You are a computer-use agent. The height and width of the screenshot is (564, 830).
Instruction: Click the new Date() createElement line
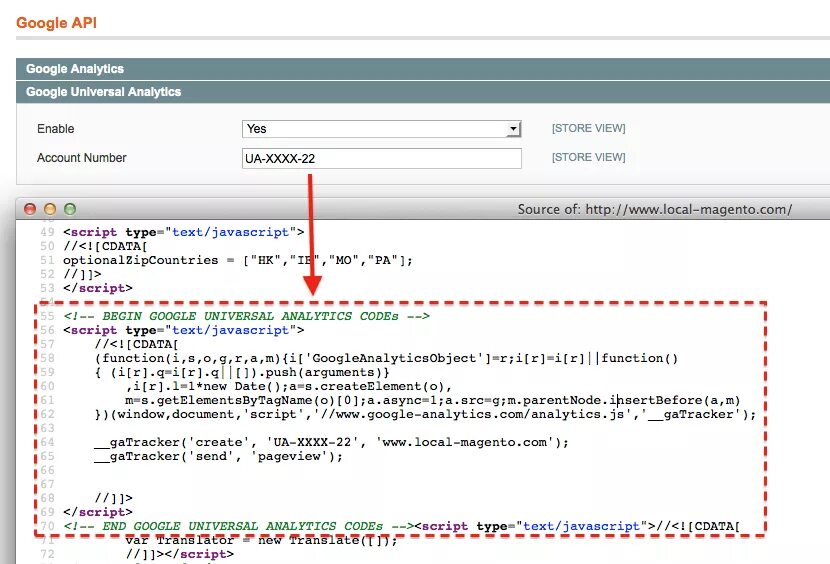pos(288,386)
